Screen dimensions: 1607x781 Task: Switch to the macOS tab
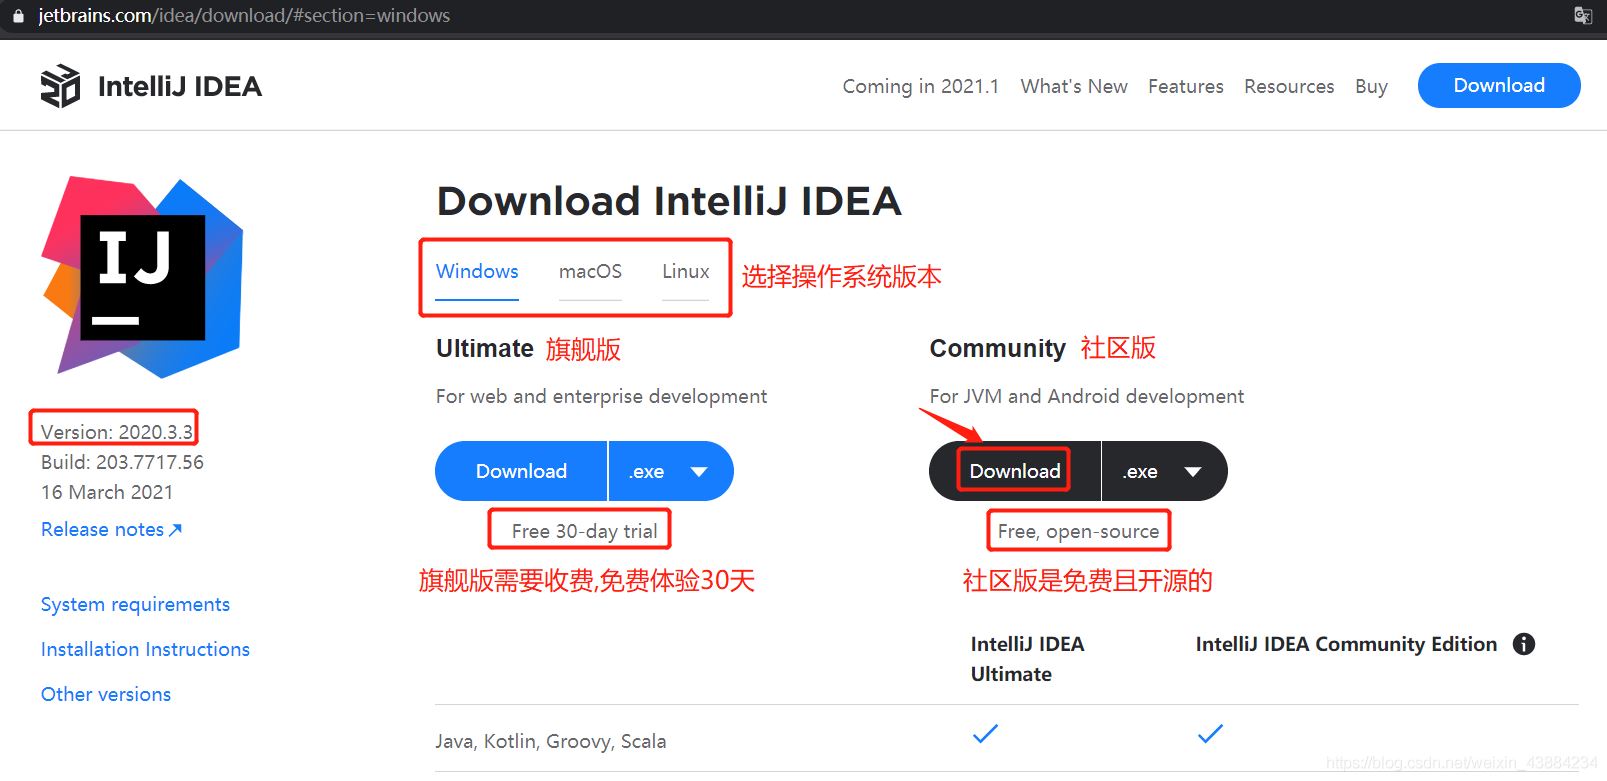tap(590, 272)
